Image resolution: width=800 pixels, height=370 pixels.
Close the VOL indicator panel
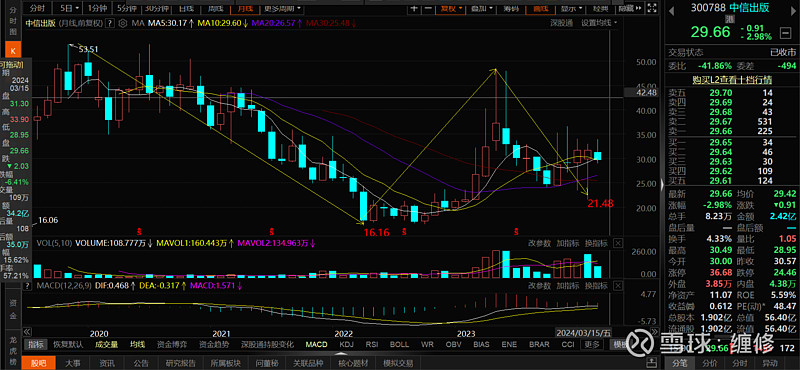(618, 243)
